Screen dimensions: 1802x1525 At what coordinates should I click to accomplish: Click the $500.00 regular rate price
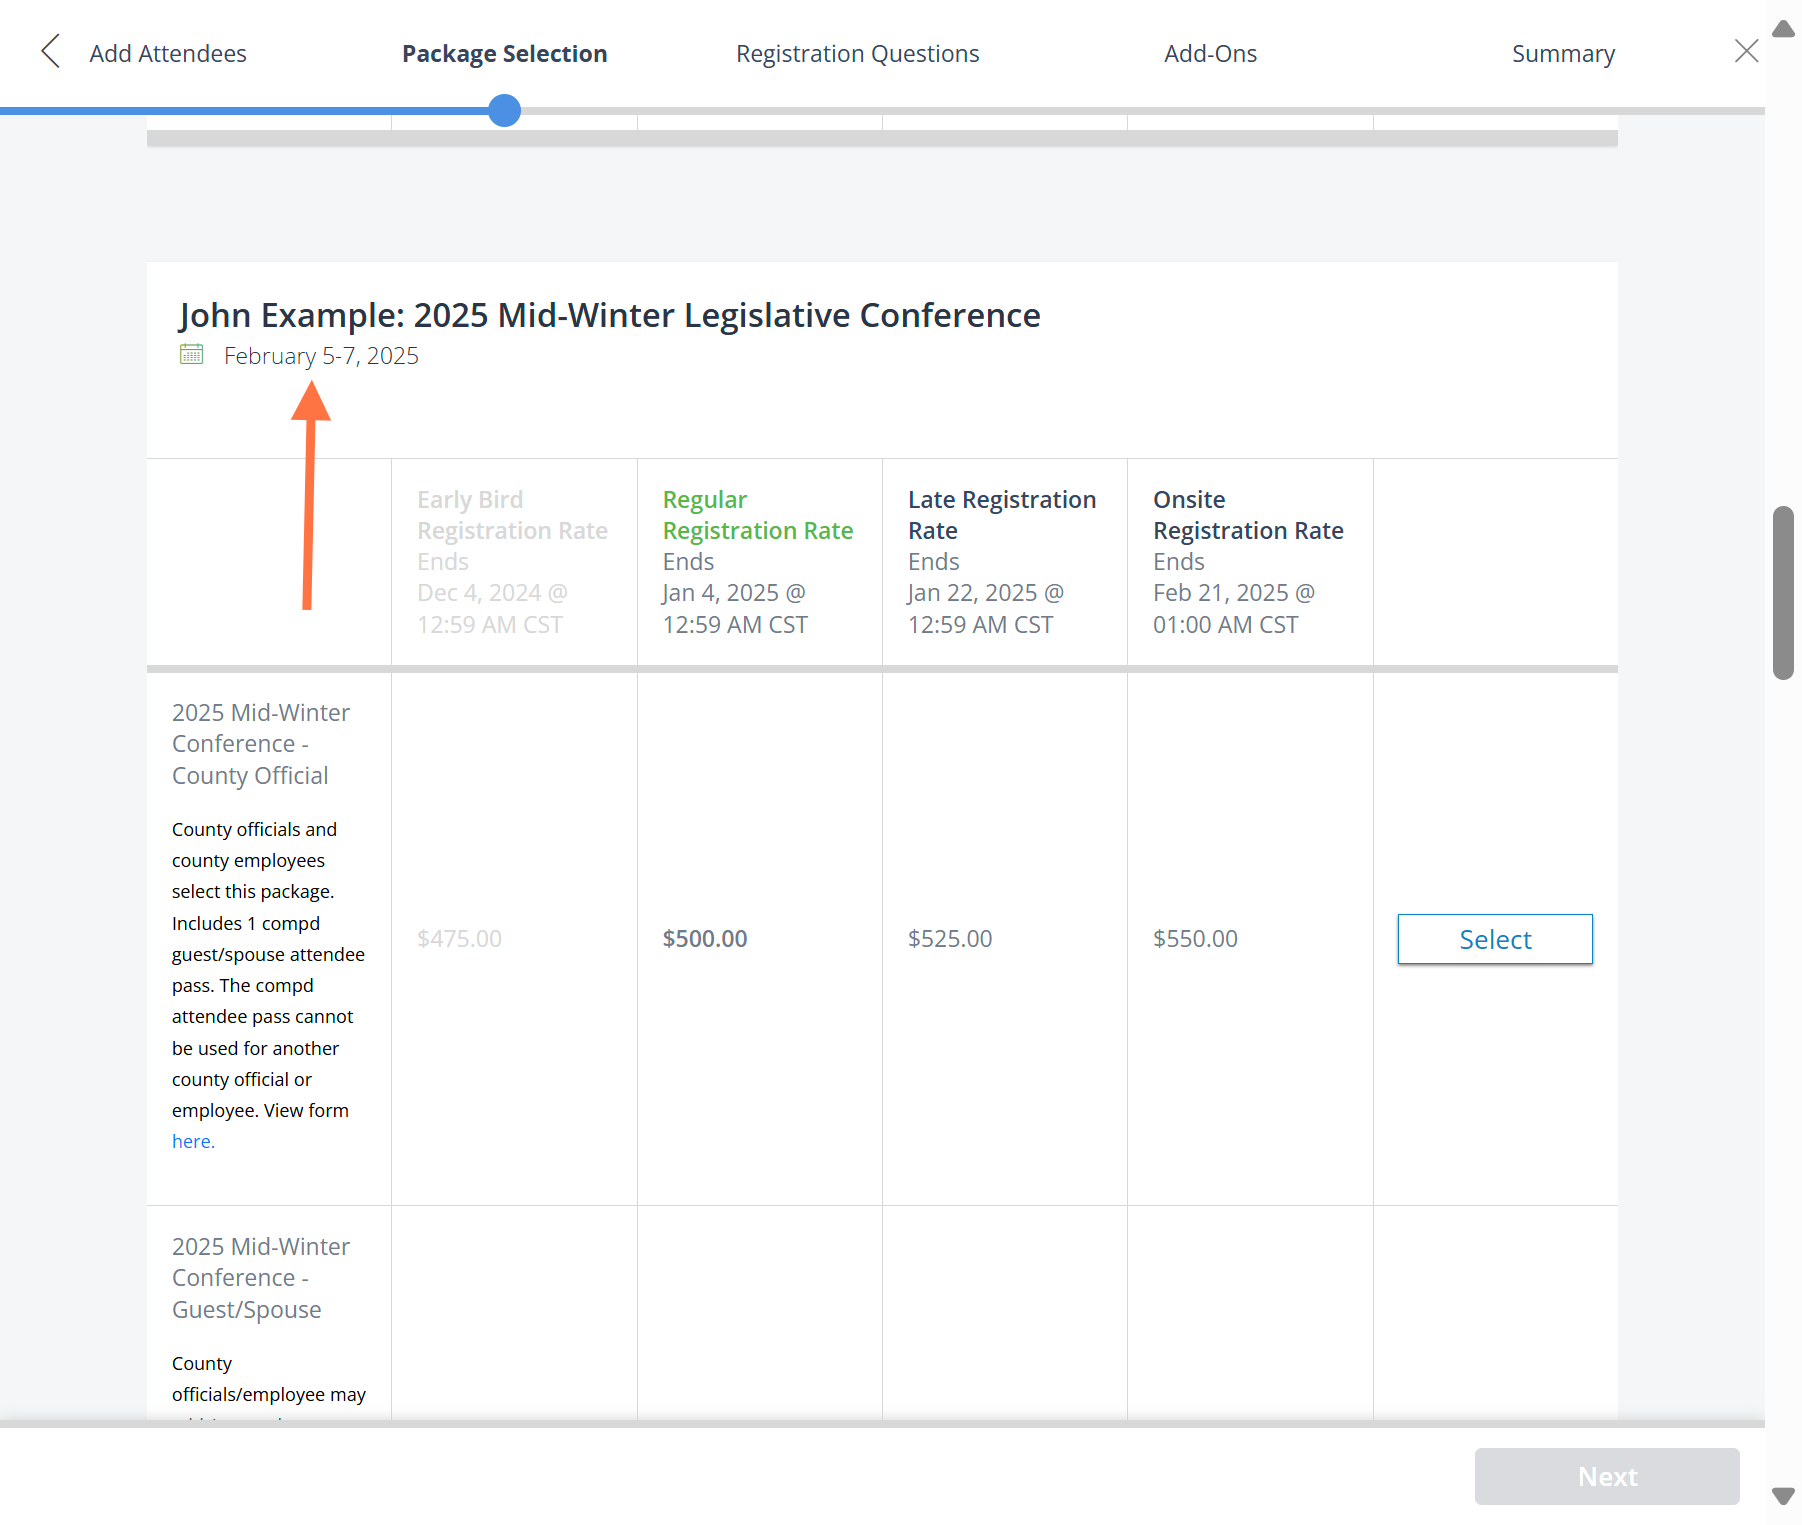(x=704, y=938)
